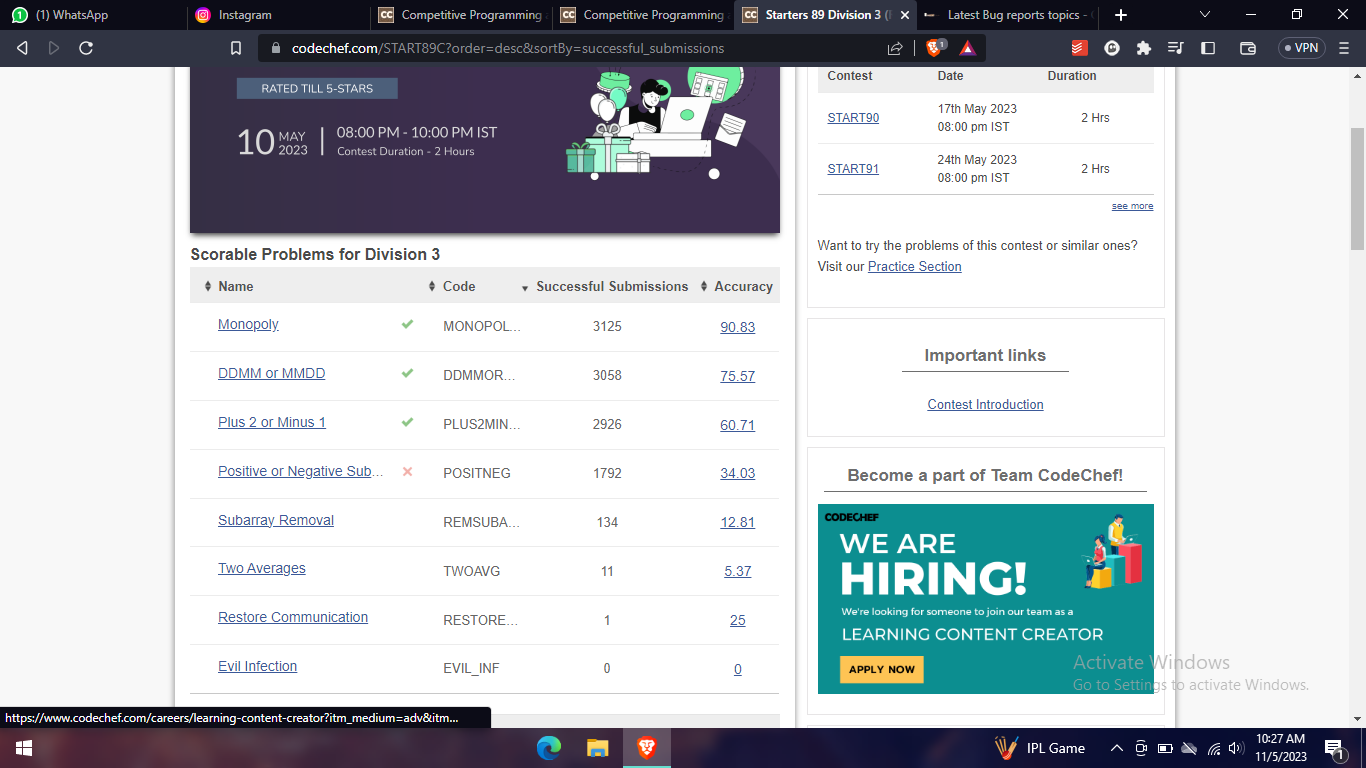Click Apply Now on hiring banner
1366x768 pixels.
881,669
